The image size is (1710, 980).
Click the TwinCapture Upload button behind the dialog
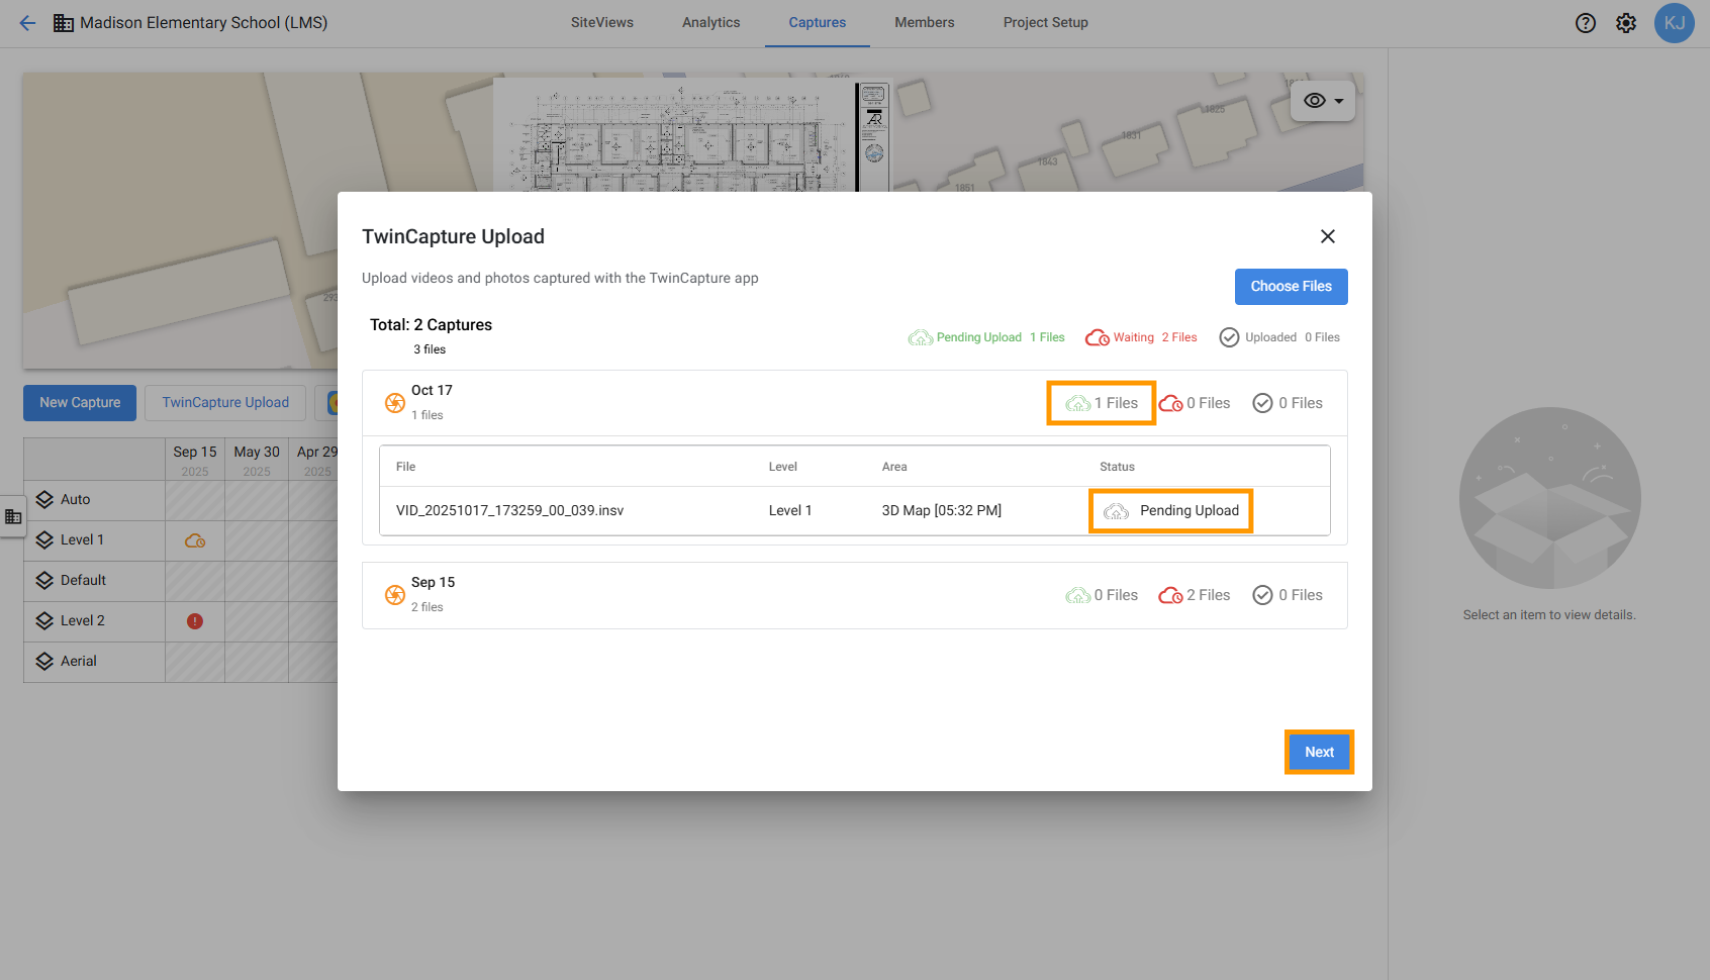point(225,403)
